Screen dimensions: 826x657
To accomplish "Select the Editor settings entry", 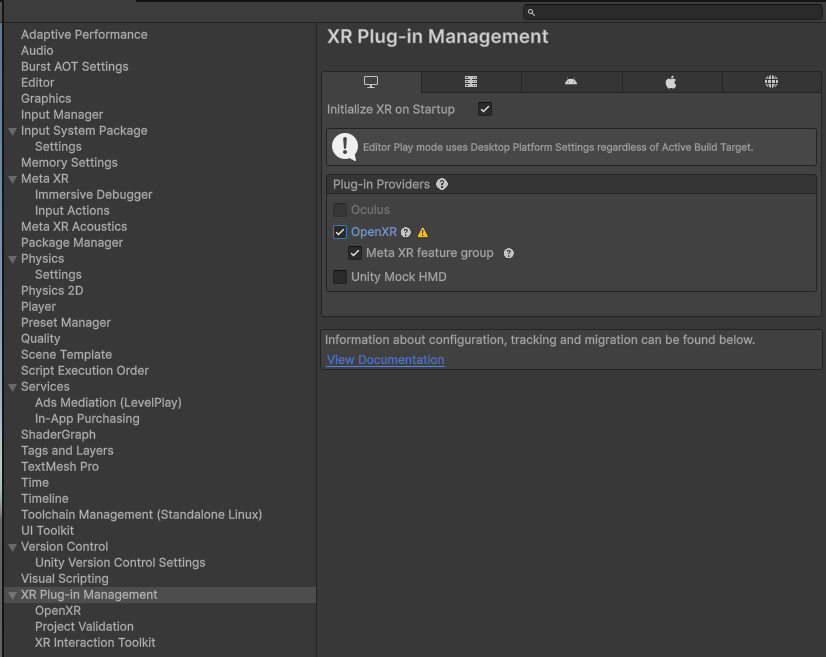I will [37, 83].
